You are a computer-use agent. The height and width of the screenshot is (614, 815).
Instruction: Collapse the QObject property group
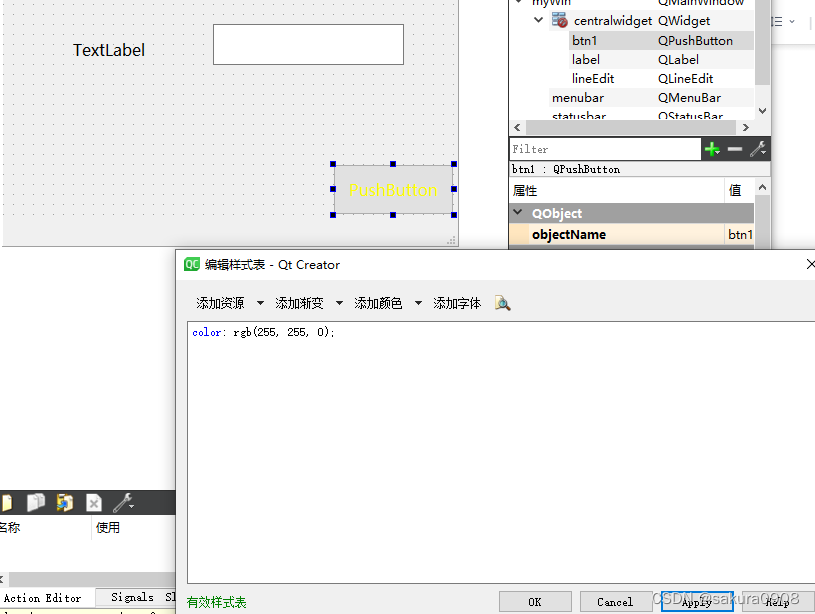518,212
